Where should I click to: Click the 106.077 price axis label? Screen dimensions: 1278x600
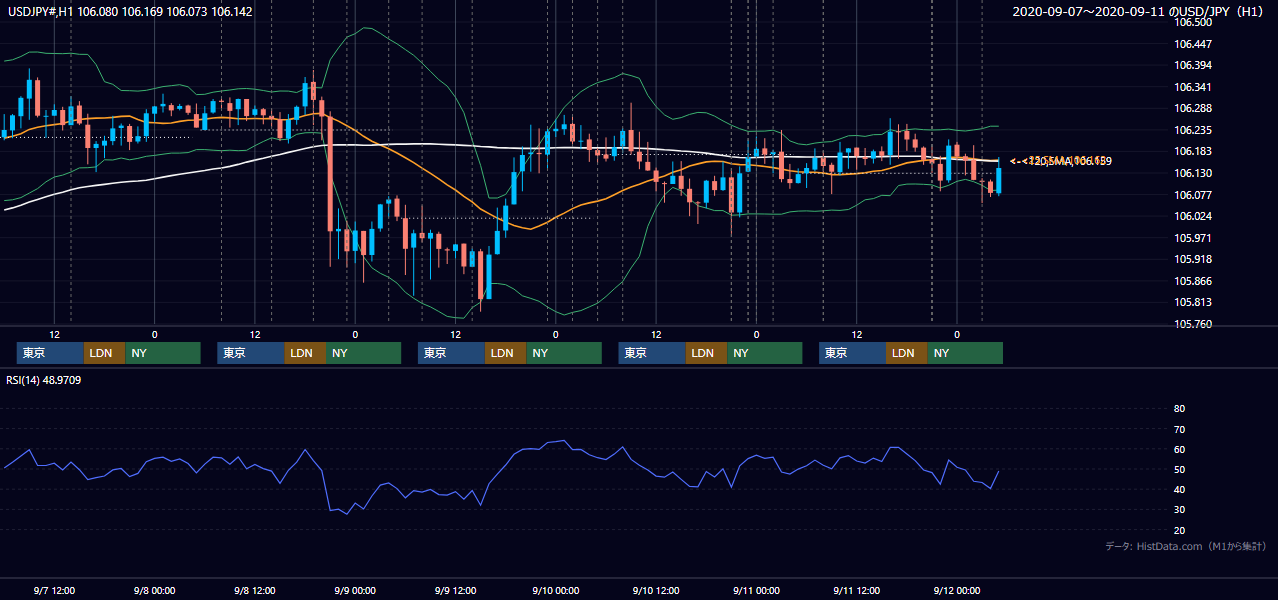point(1194,195)
